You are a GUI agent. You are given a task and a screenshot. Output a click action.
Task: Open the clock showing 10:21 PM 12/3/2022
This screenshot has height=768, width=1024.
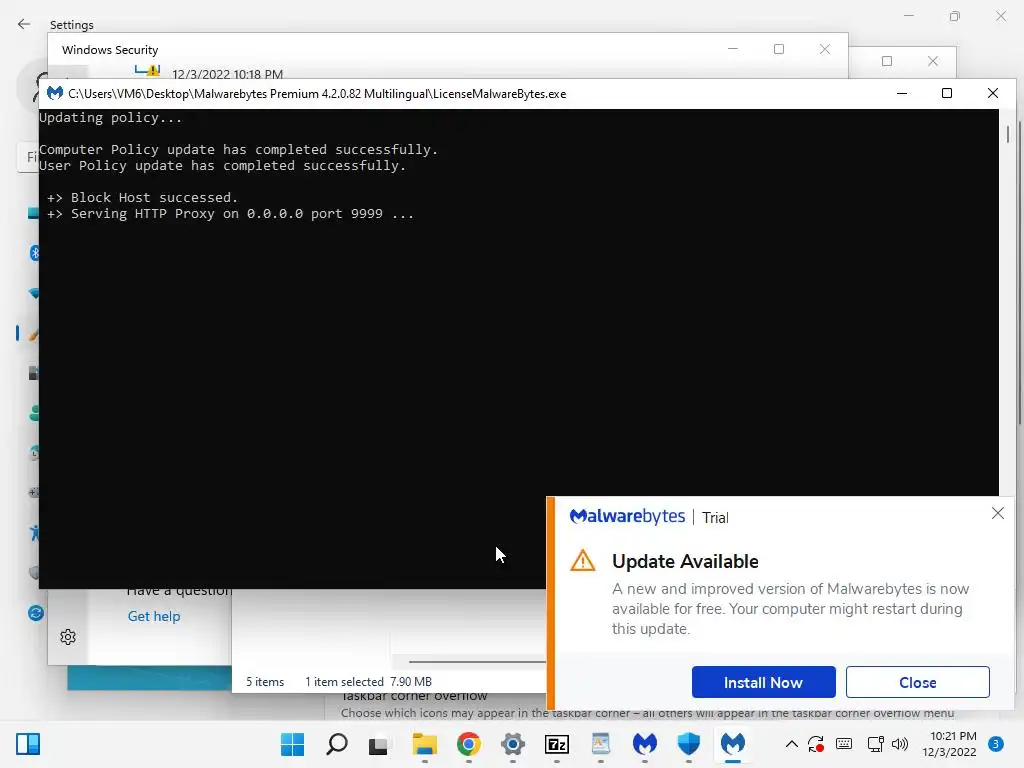950,744
